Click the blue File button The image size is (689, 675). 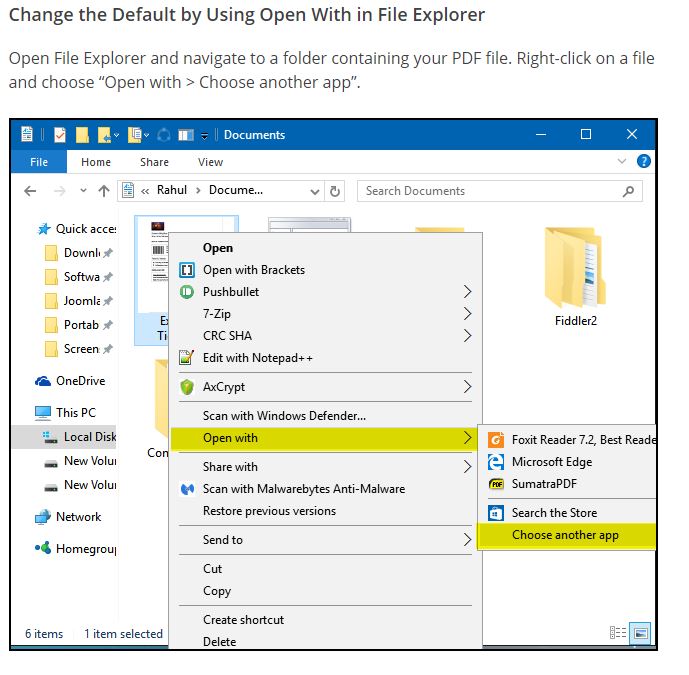pyautogui.click(x=39, y=162)
